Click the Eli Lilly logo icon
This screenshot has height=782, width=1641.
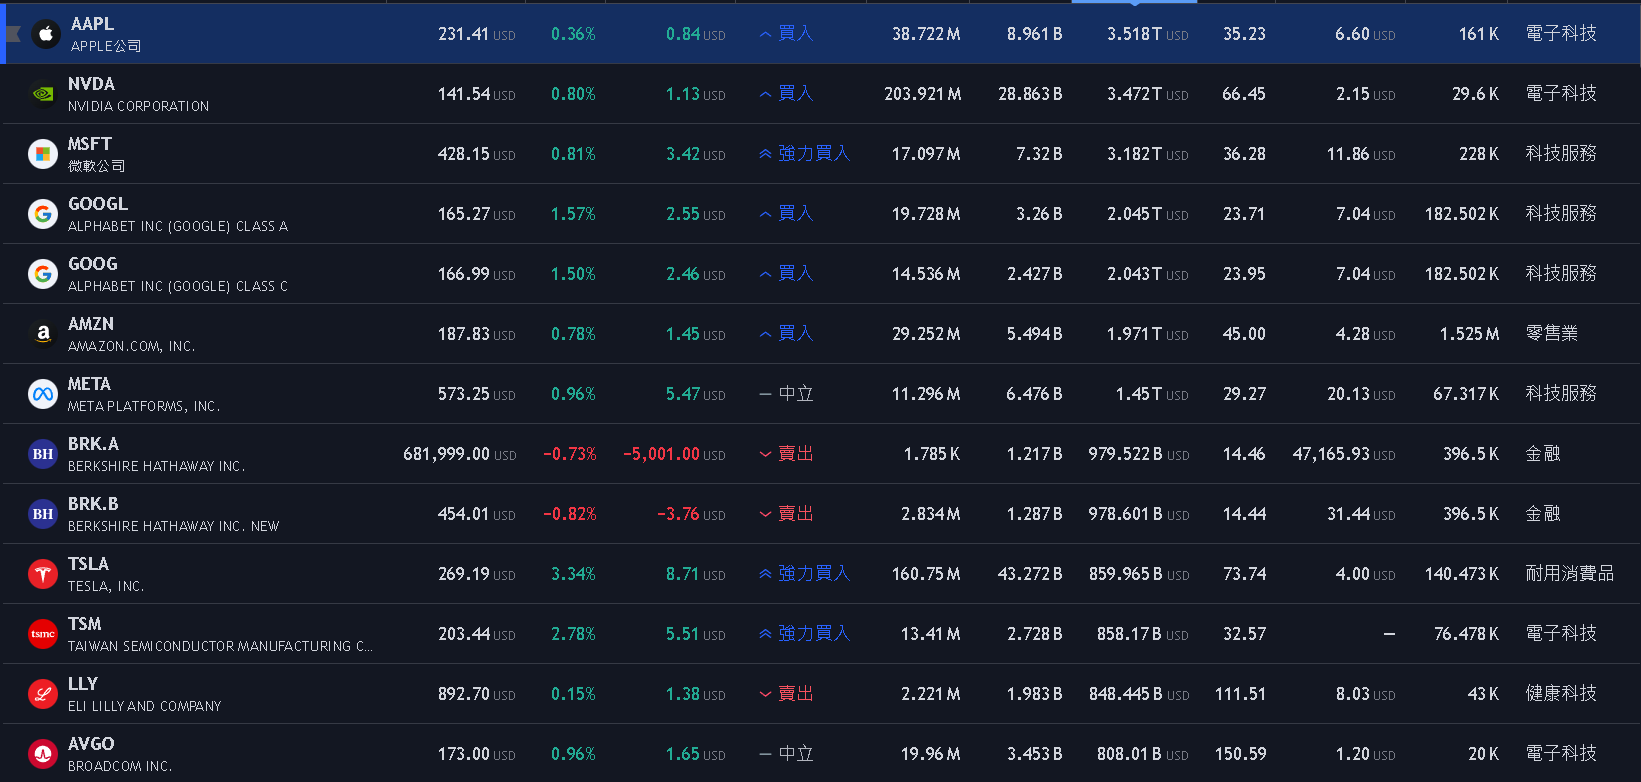[x=43, y=694]
